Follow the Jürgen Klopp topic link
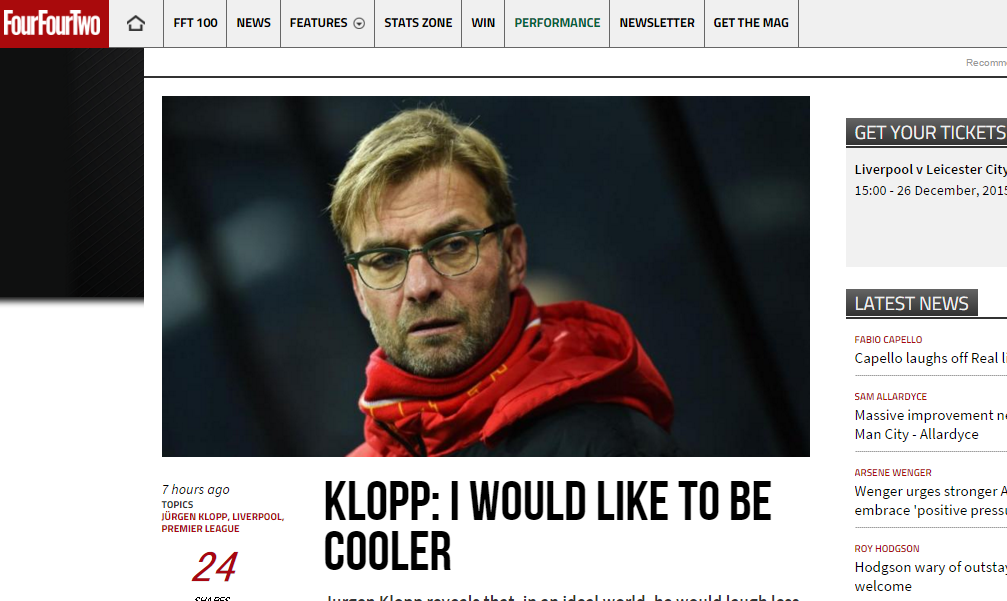 (x=194, y=517)
